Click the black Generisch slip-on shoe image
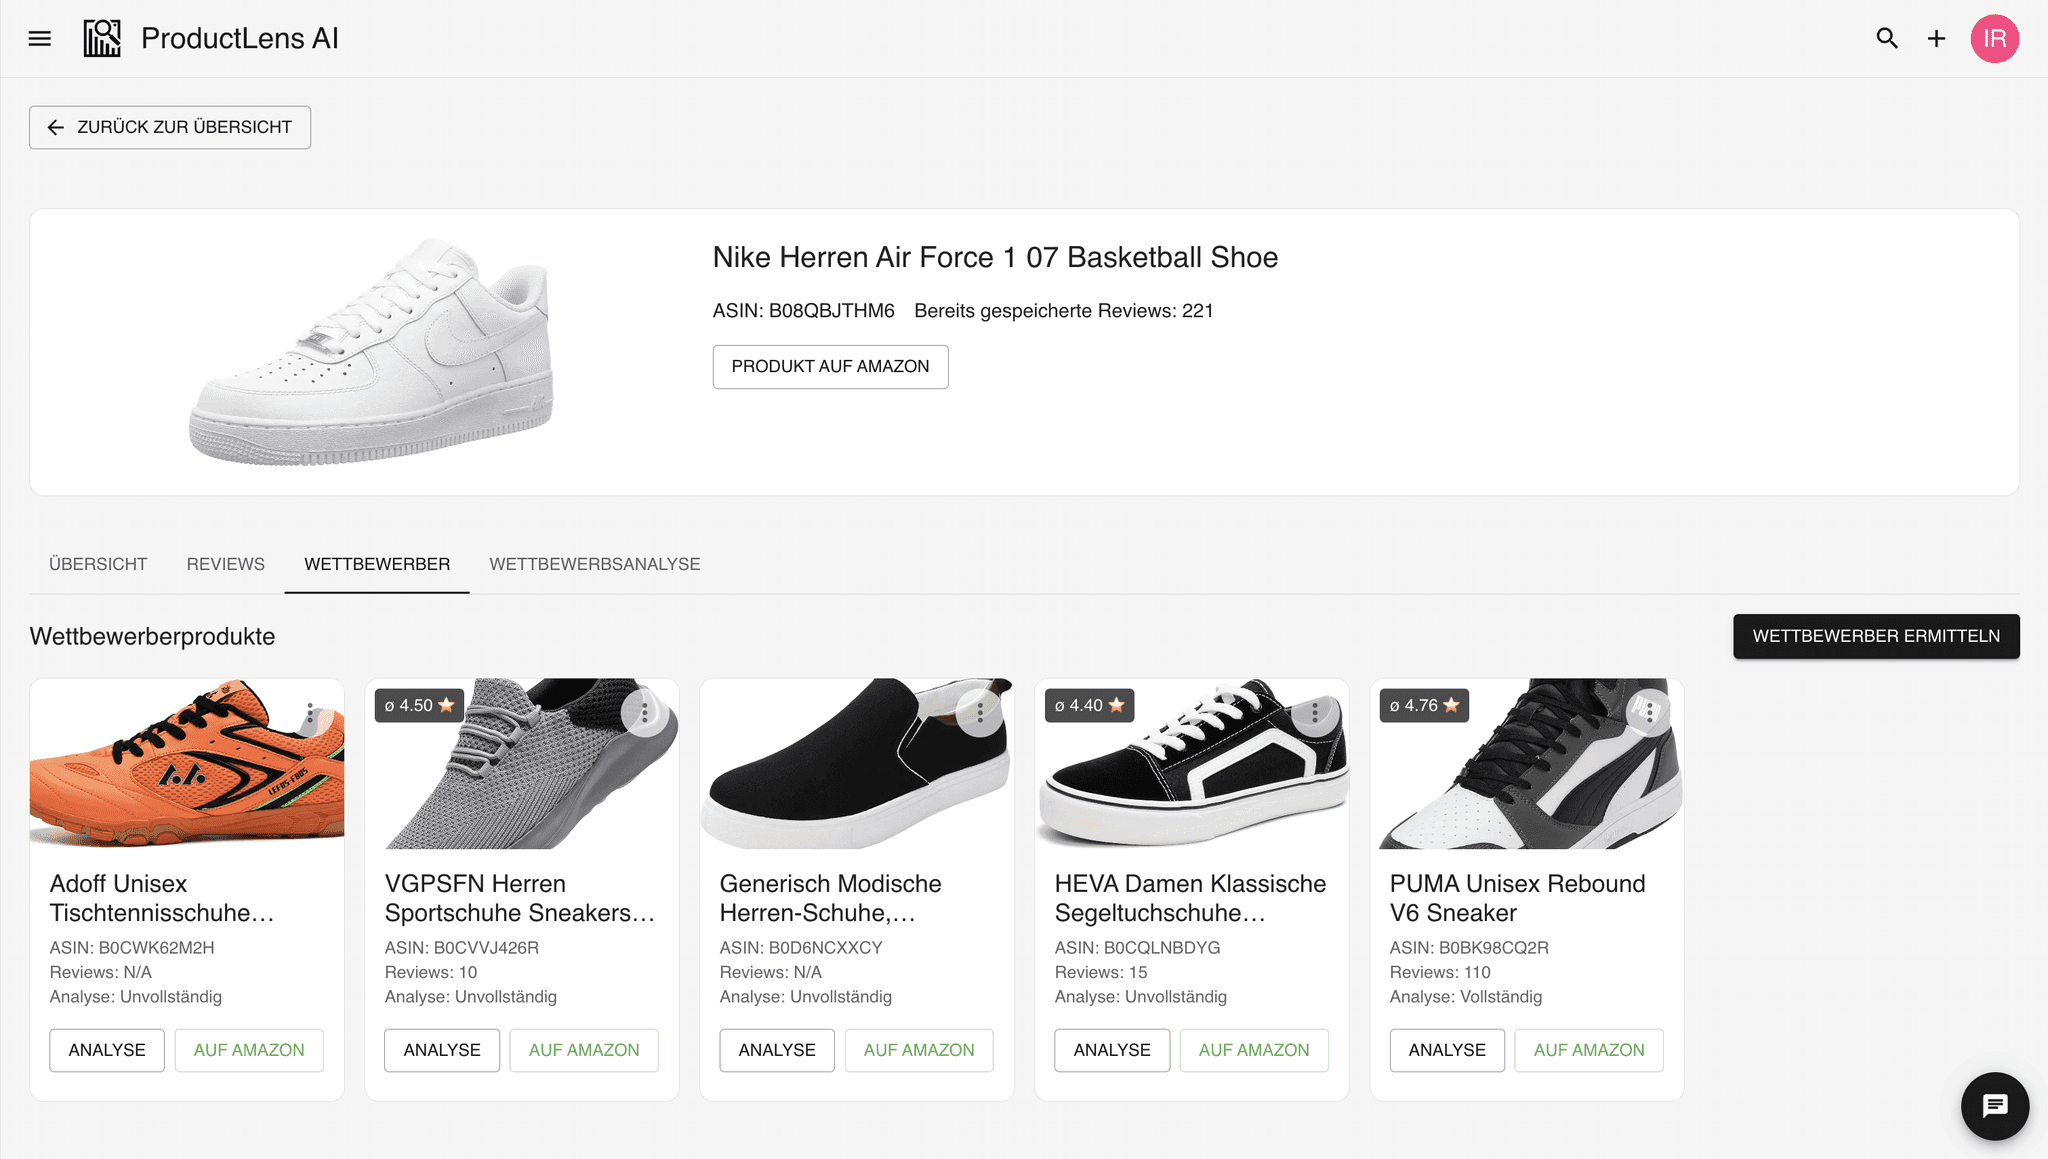 857,764
